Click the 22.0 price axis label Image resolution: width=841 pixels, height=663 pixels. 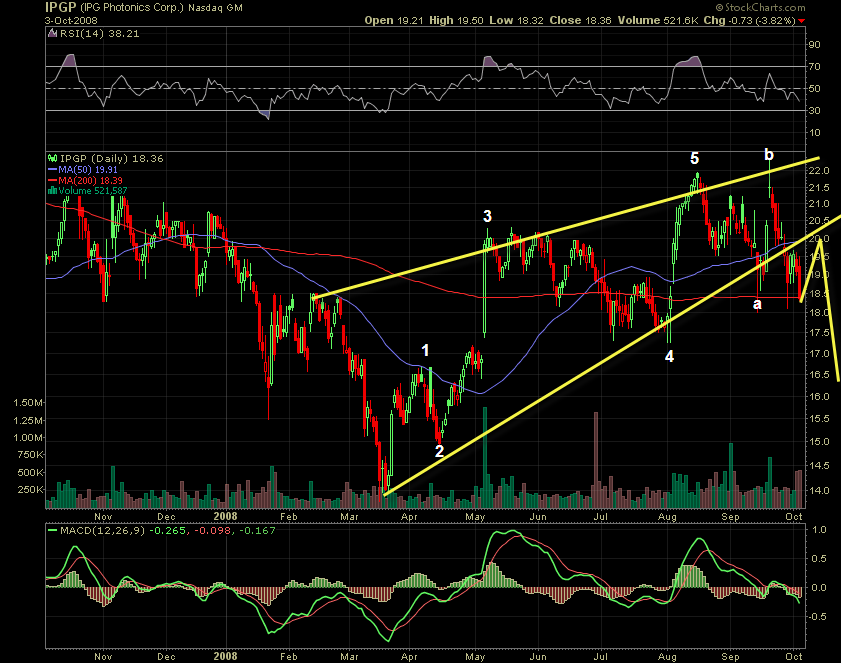coord(819,171)
